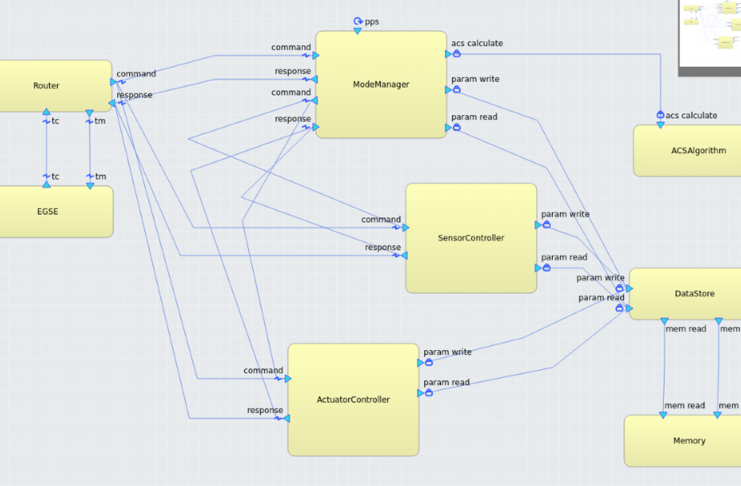The width and height of the screenshot is (741, 486).
Task: Select ActuatorController's param write port
Action: coord(428,362)
